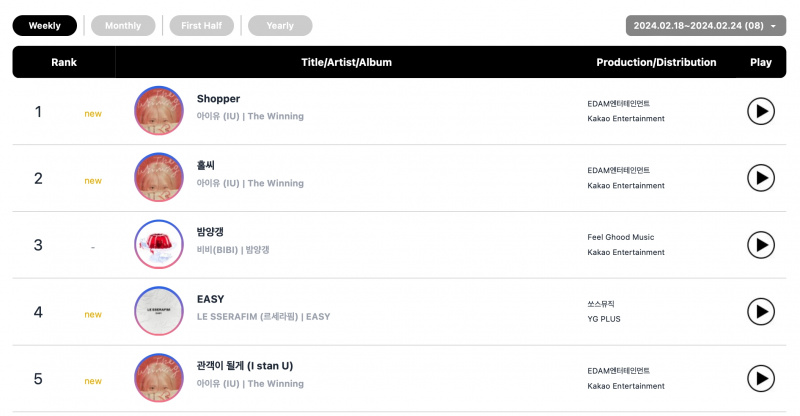Click the Shopper song title link
The width and height of the screenshot is (800, 416).
[218, 99]
